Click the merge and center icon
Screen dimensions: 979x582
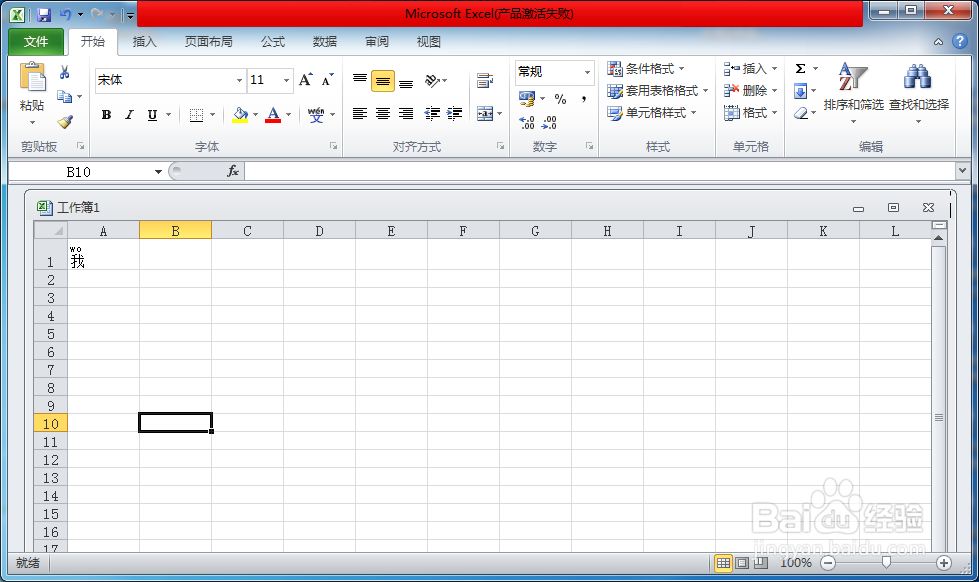click(485, 113)
